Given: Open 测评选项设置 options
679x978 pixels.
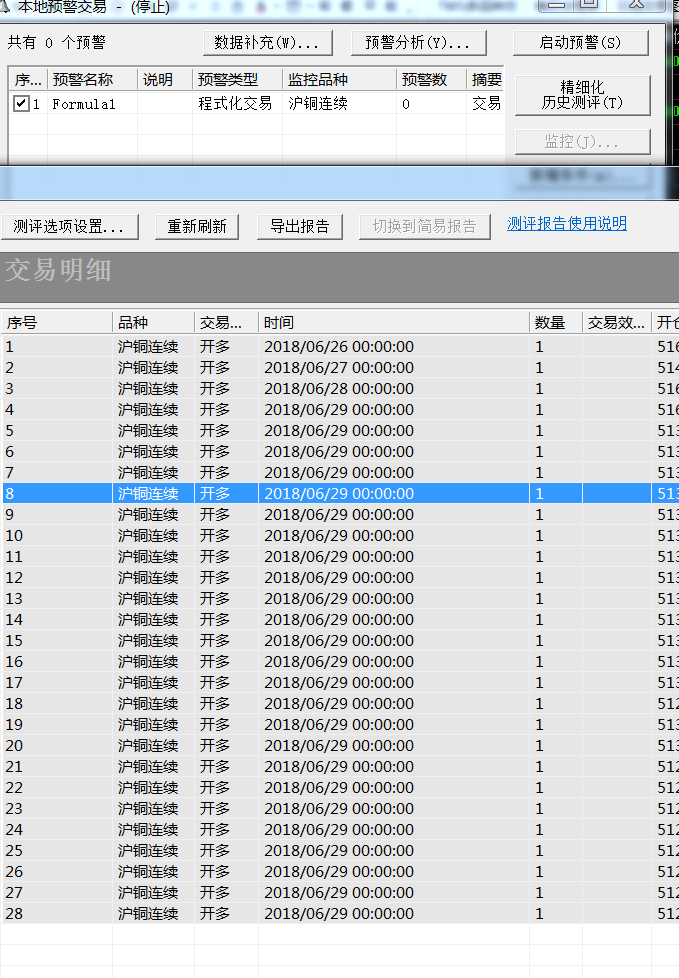Looking at the screenshot, I should [69, 226].
